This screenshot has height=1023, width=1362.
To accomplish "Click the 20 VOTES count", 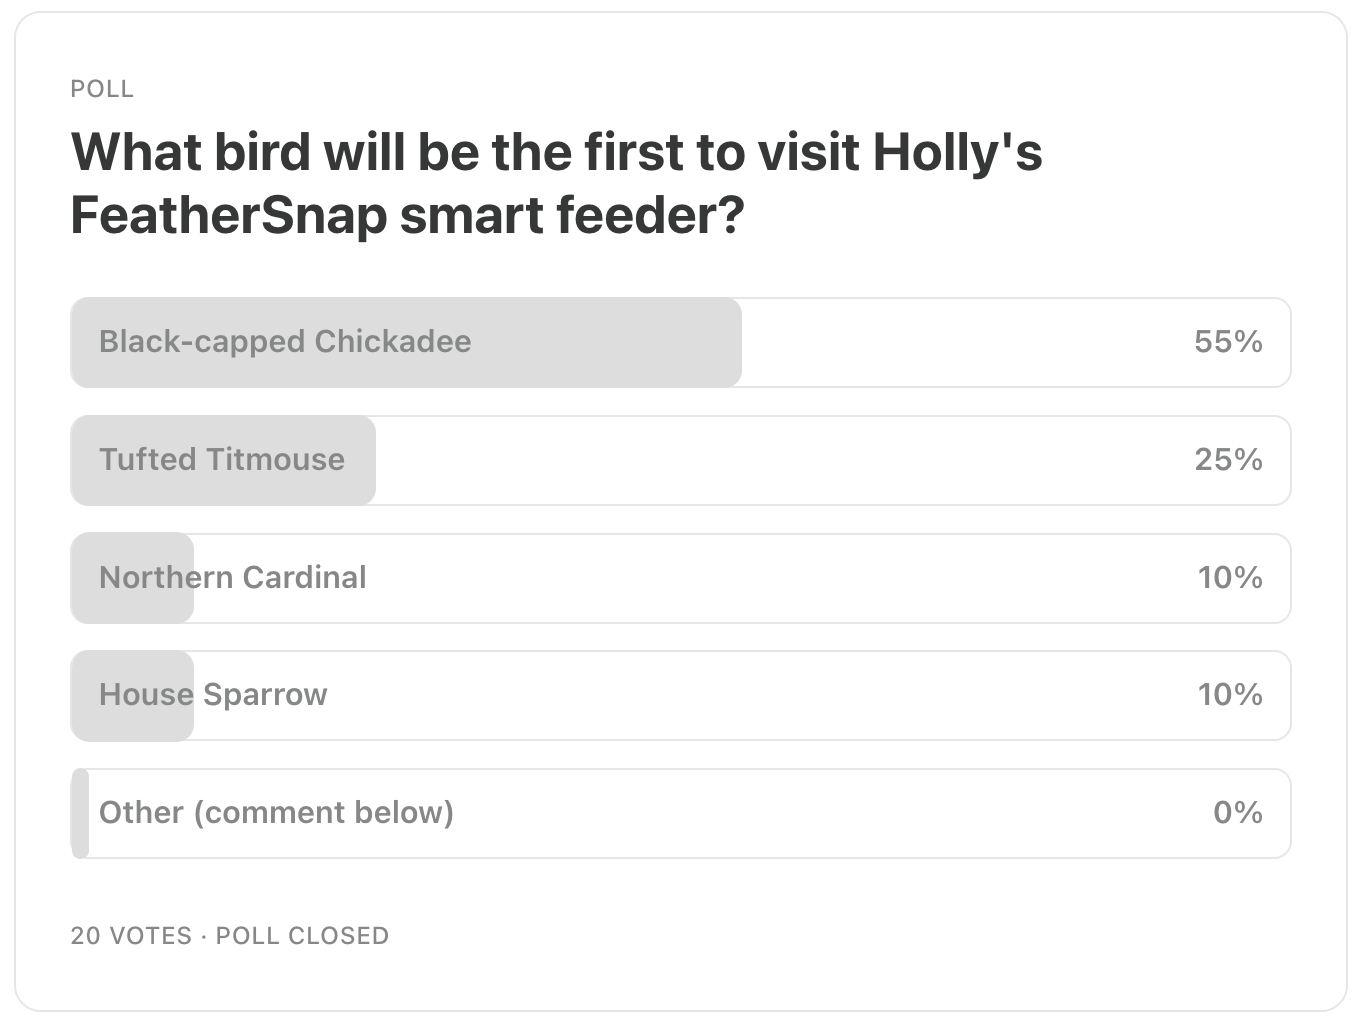I will tap(131, 936).
